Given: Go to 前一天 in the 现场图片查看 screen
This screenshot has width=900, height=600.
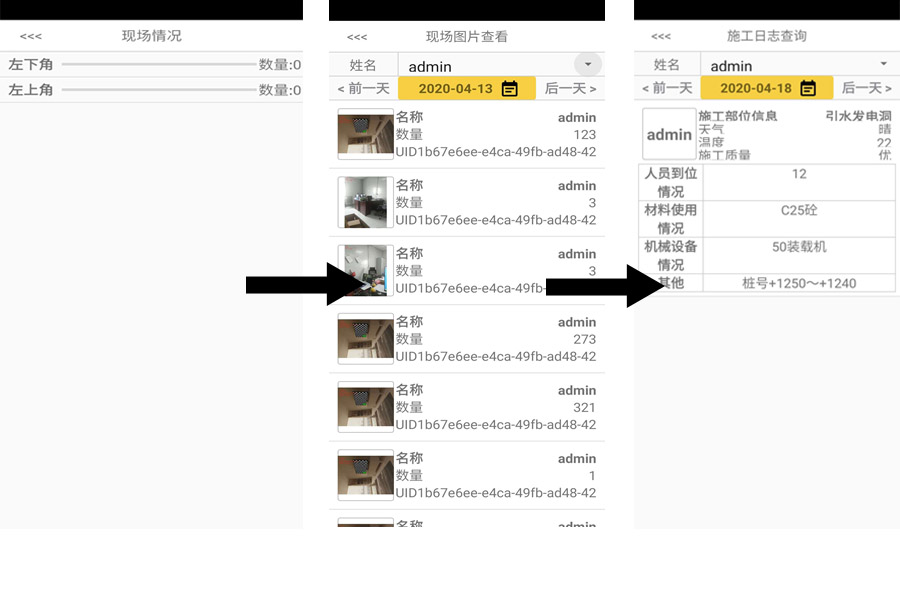Looking at the screenshot, I should click(x=364, y=89).
